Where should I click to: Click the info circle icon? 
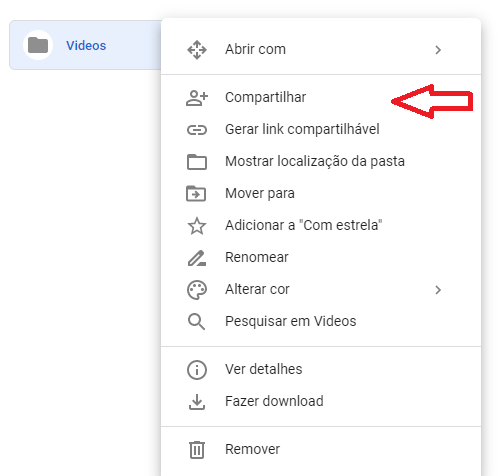pos(197,370)
